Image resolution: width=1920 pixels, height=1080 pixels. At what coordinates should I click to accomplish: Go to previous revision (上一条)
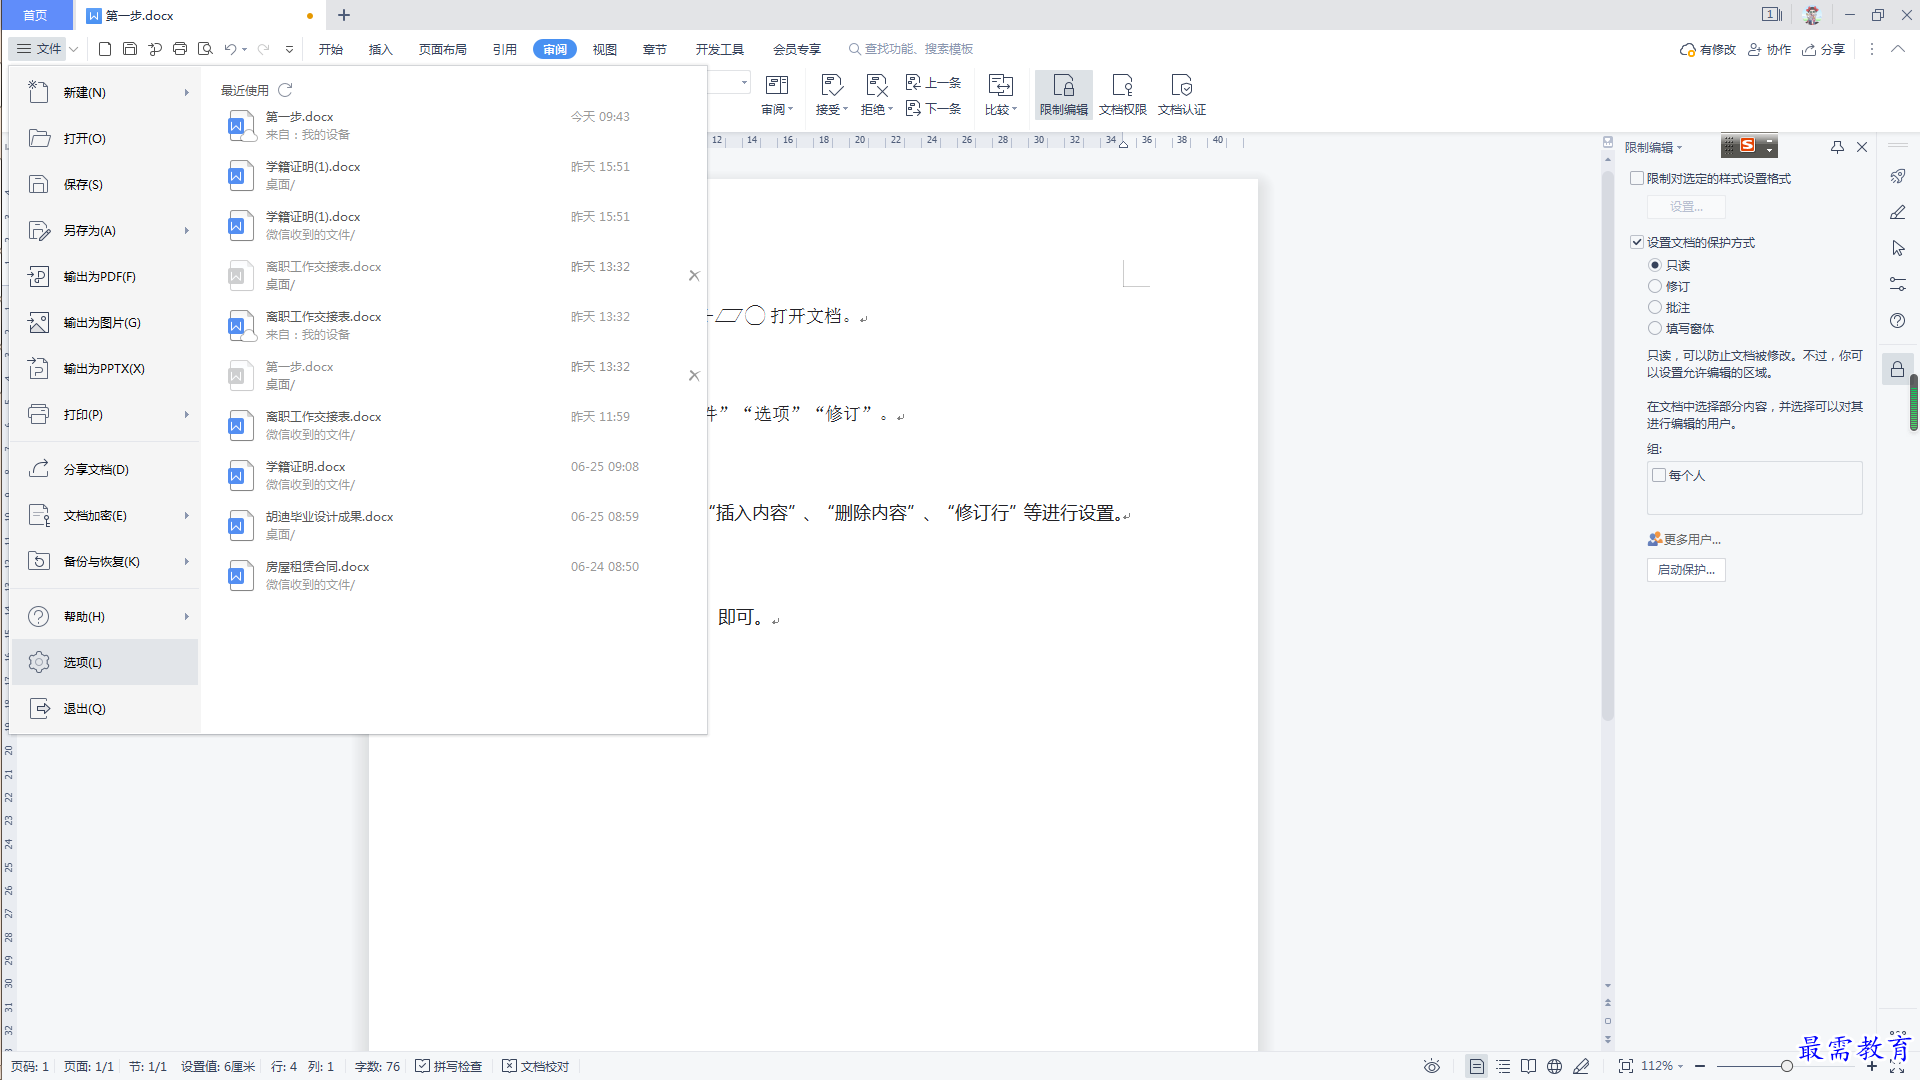pyautogui.click(x=933, y=82)
